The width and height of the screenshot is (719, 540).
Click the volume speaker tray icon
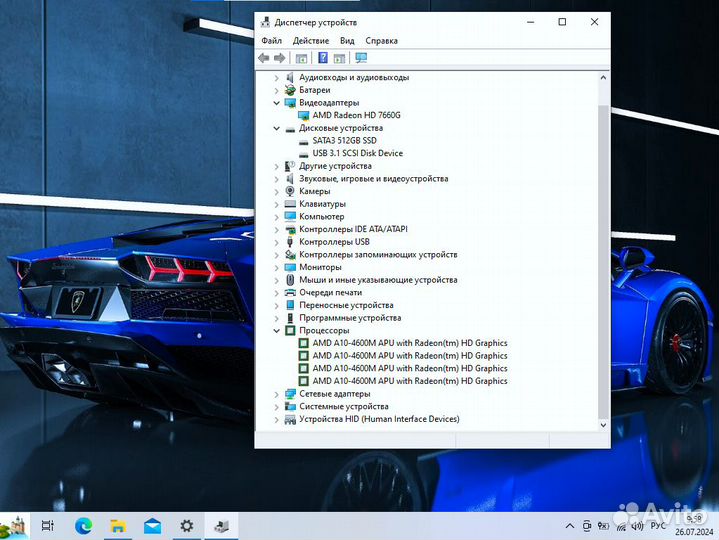point(637,526)
